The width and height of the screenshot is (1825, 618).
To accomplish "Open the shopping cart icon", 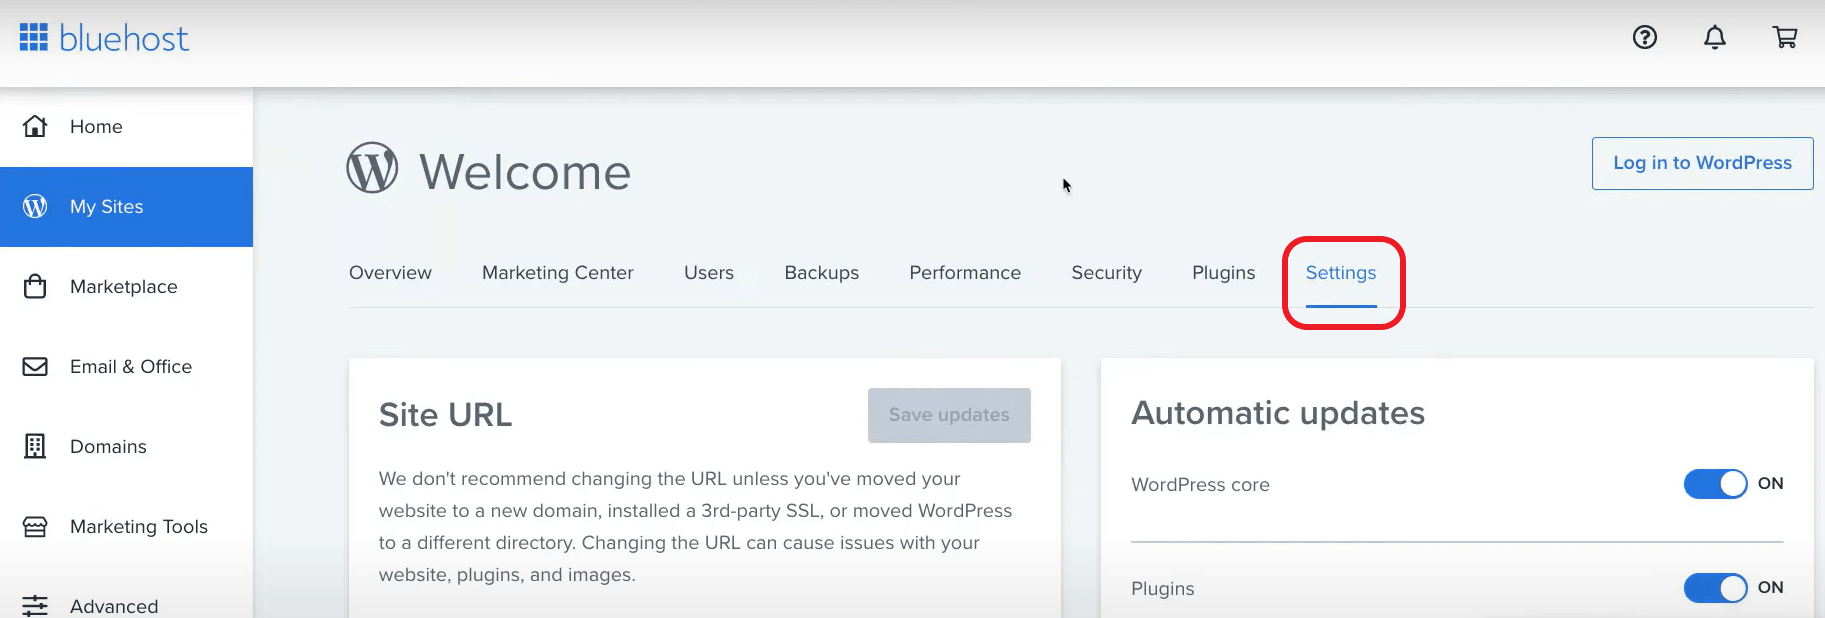I will (x=1785, y=38).
